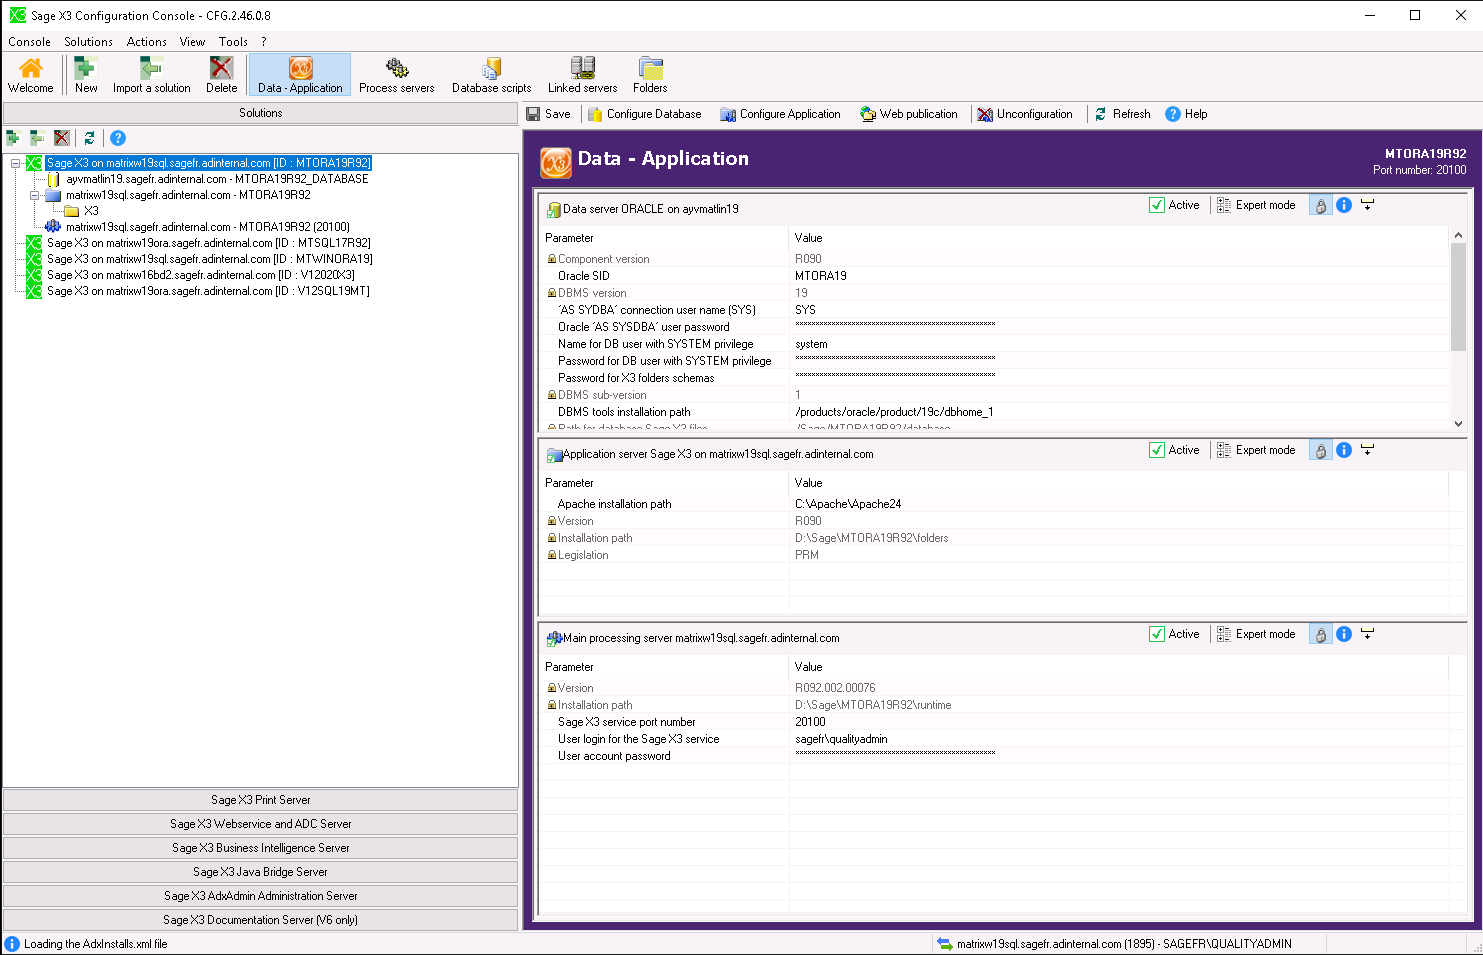Click the New solution icon
Image resolution: width=1483 pixels, height=955 pixels.
[86, 75]
